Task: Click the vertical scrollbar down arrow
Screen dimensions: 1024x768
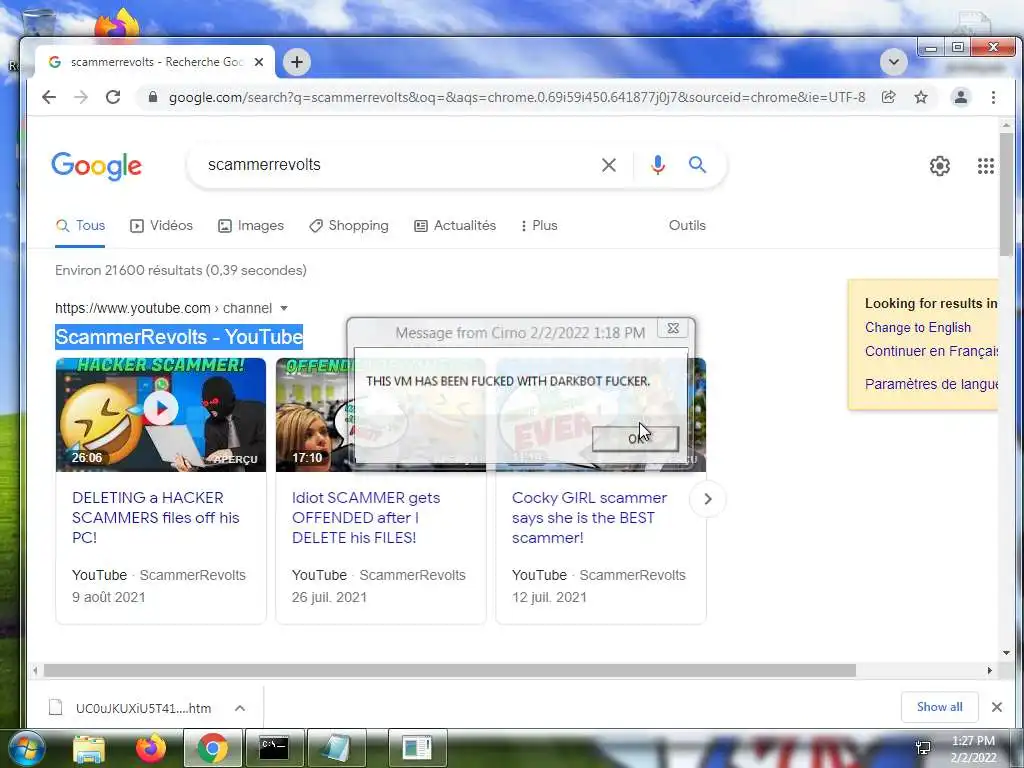Action: click(1006, 652)
